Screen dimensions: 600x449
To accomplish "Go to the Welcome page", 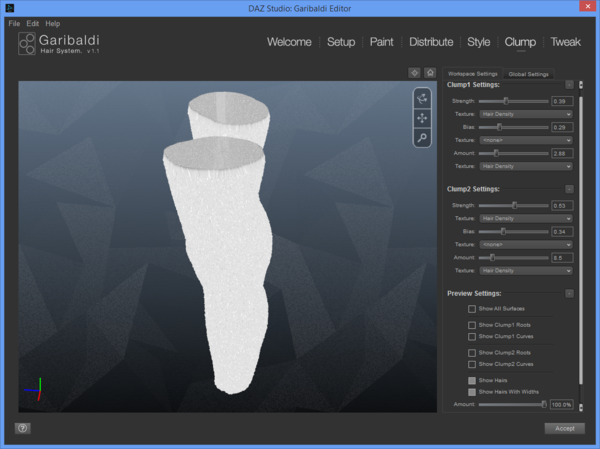I will click(289, 42).
